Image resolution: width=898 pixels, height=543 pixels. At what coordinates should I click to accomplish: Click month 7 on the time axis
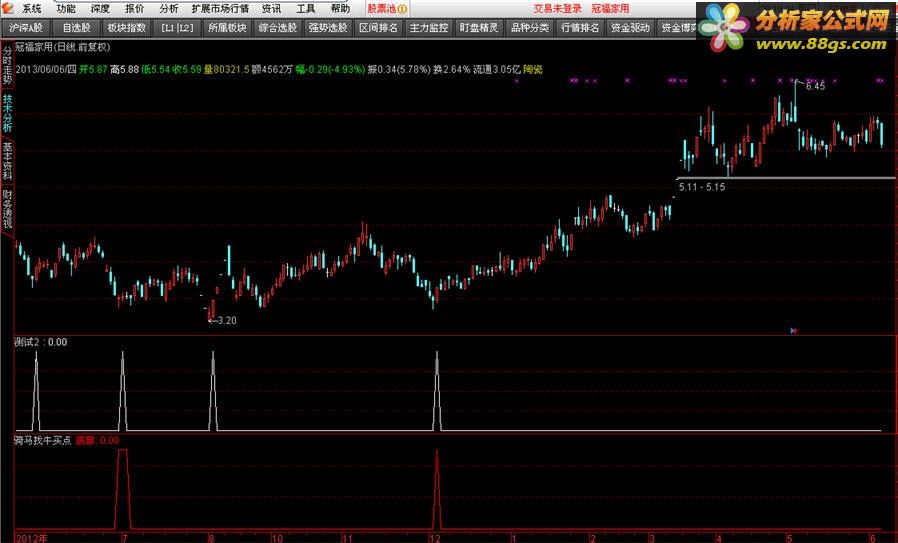pos(124,538)
